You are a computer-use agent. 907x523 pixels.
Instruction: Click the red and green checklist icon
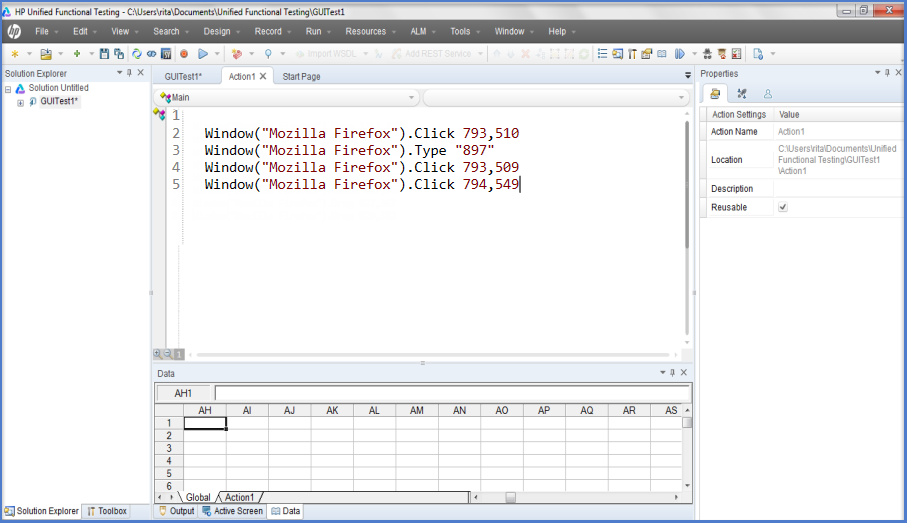coord(736,54)
